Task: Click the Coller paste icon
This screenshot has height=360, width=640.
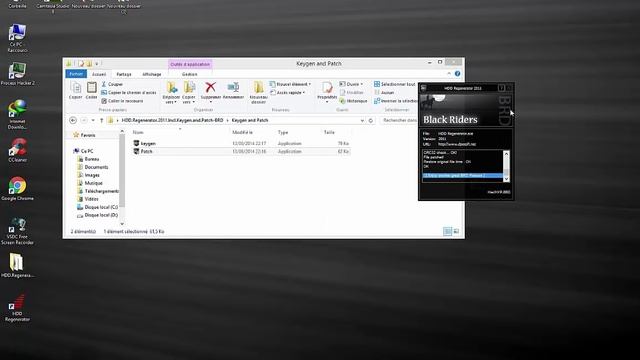Action: point(91,90)
